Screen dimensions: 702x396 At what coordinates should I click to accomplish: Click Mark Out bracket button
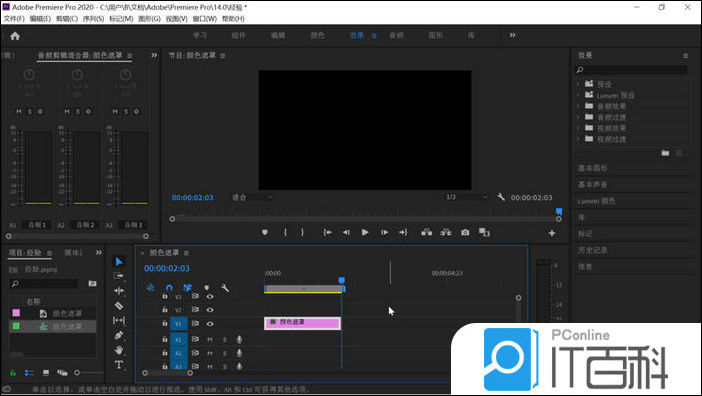[302, 232]
